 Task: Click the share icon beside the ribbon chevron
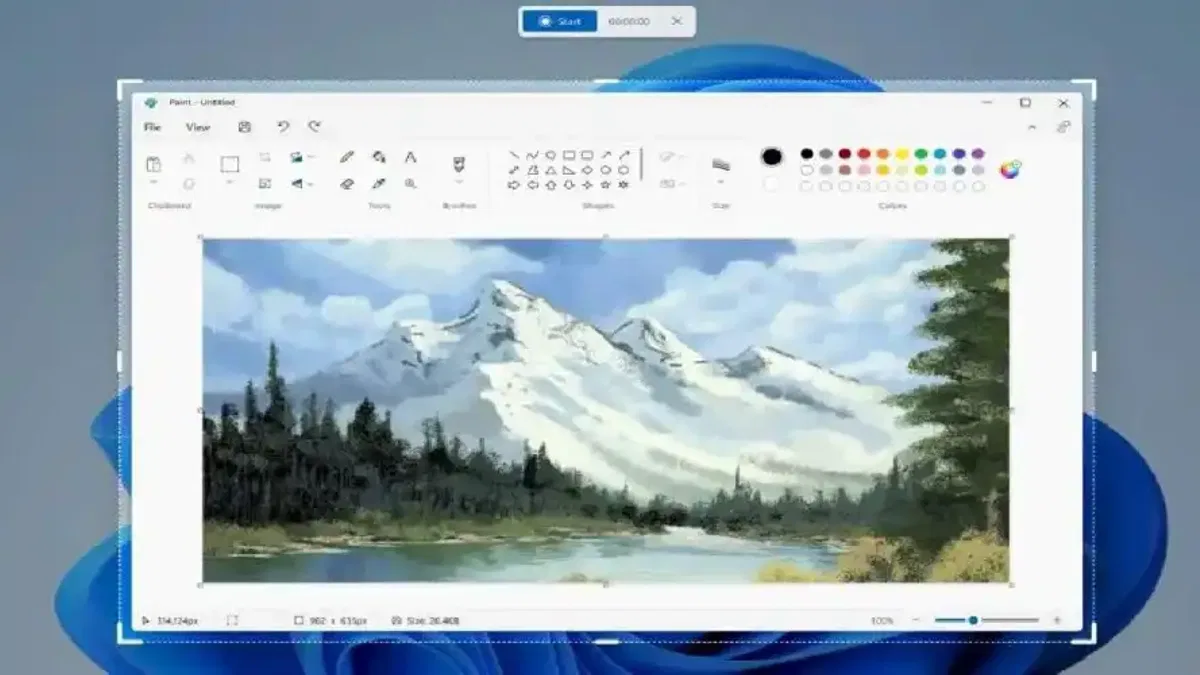coord(1063,127)
